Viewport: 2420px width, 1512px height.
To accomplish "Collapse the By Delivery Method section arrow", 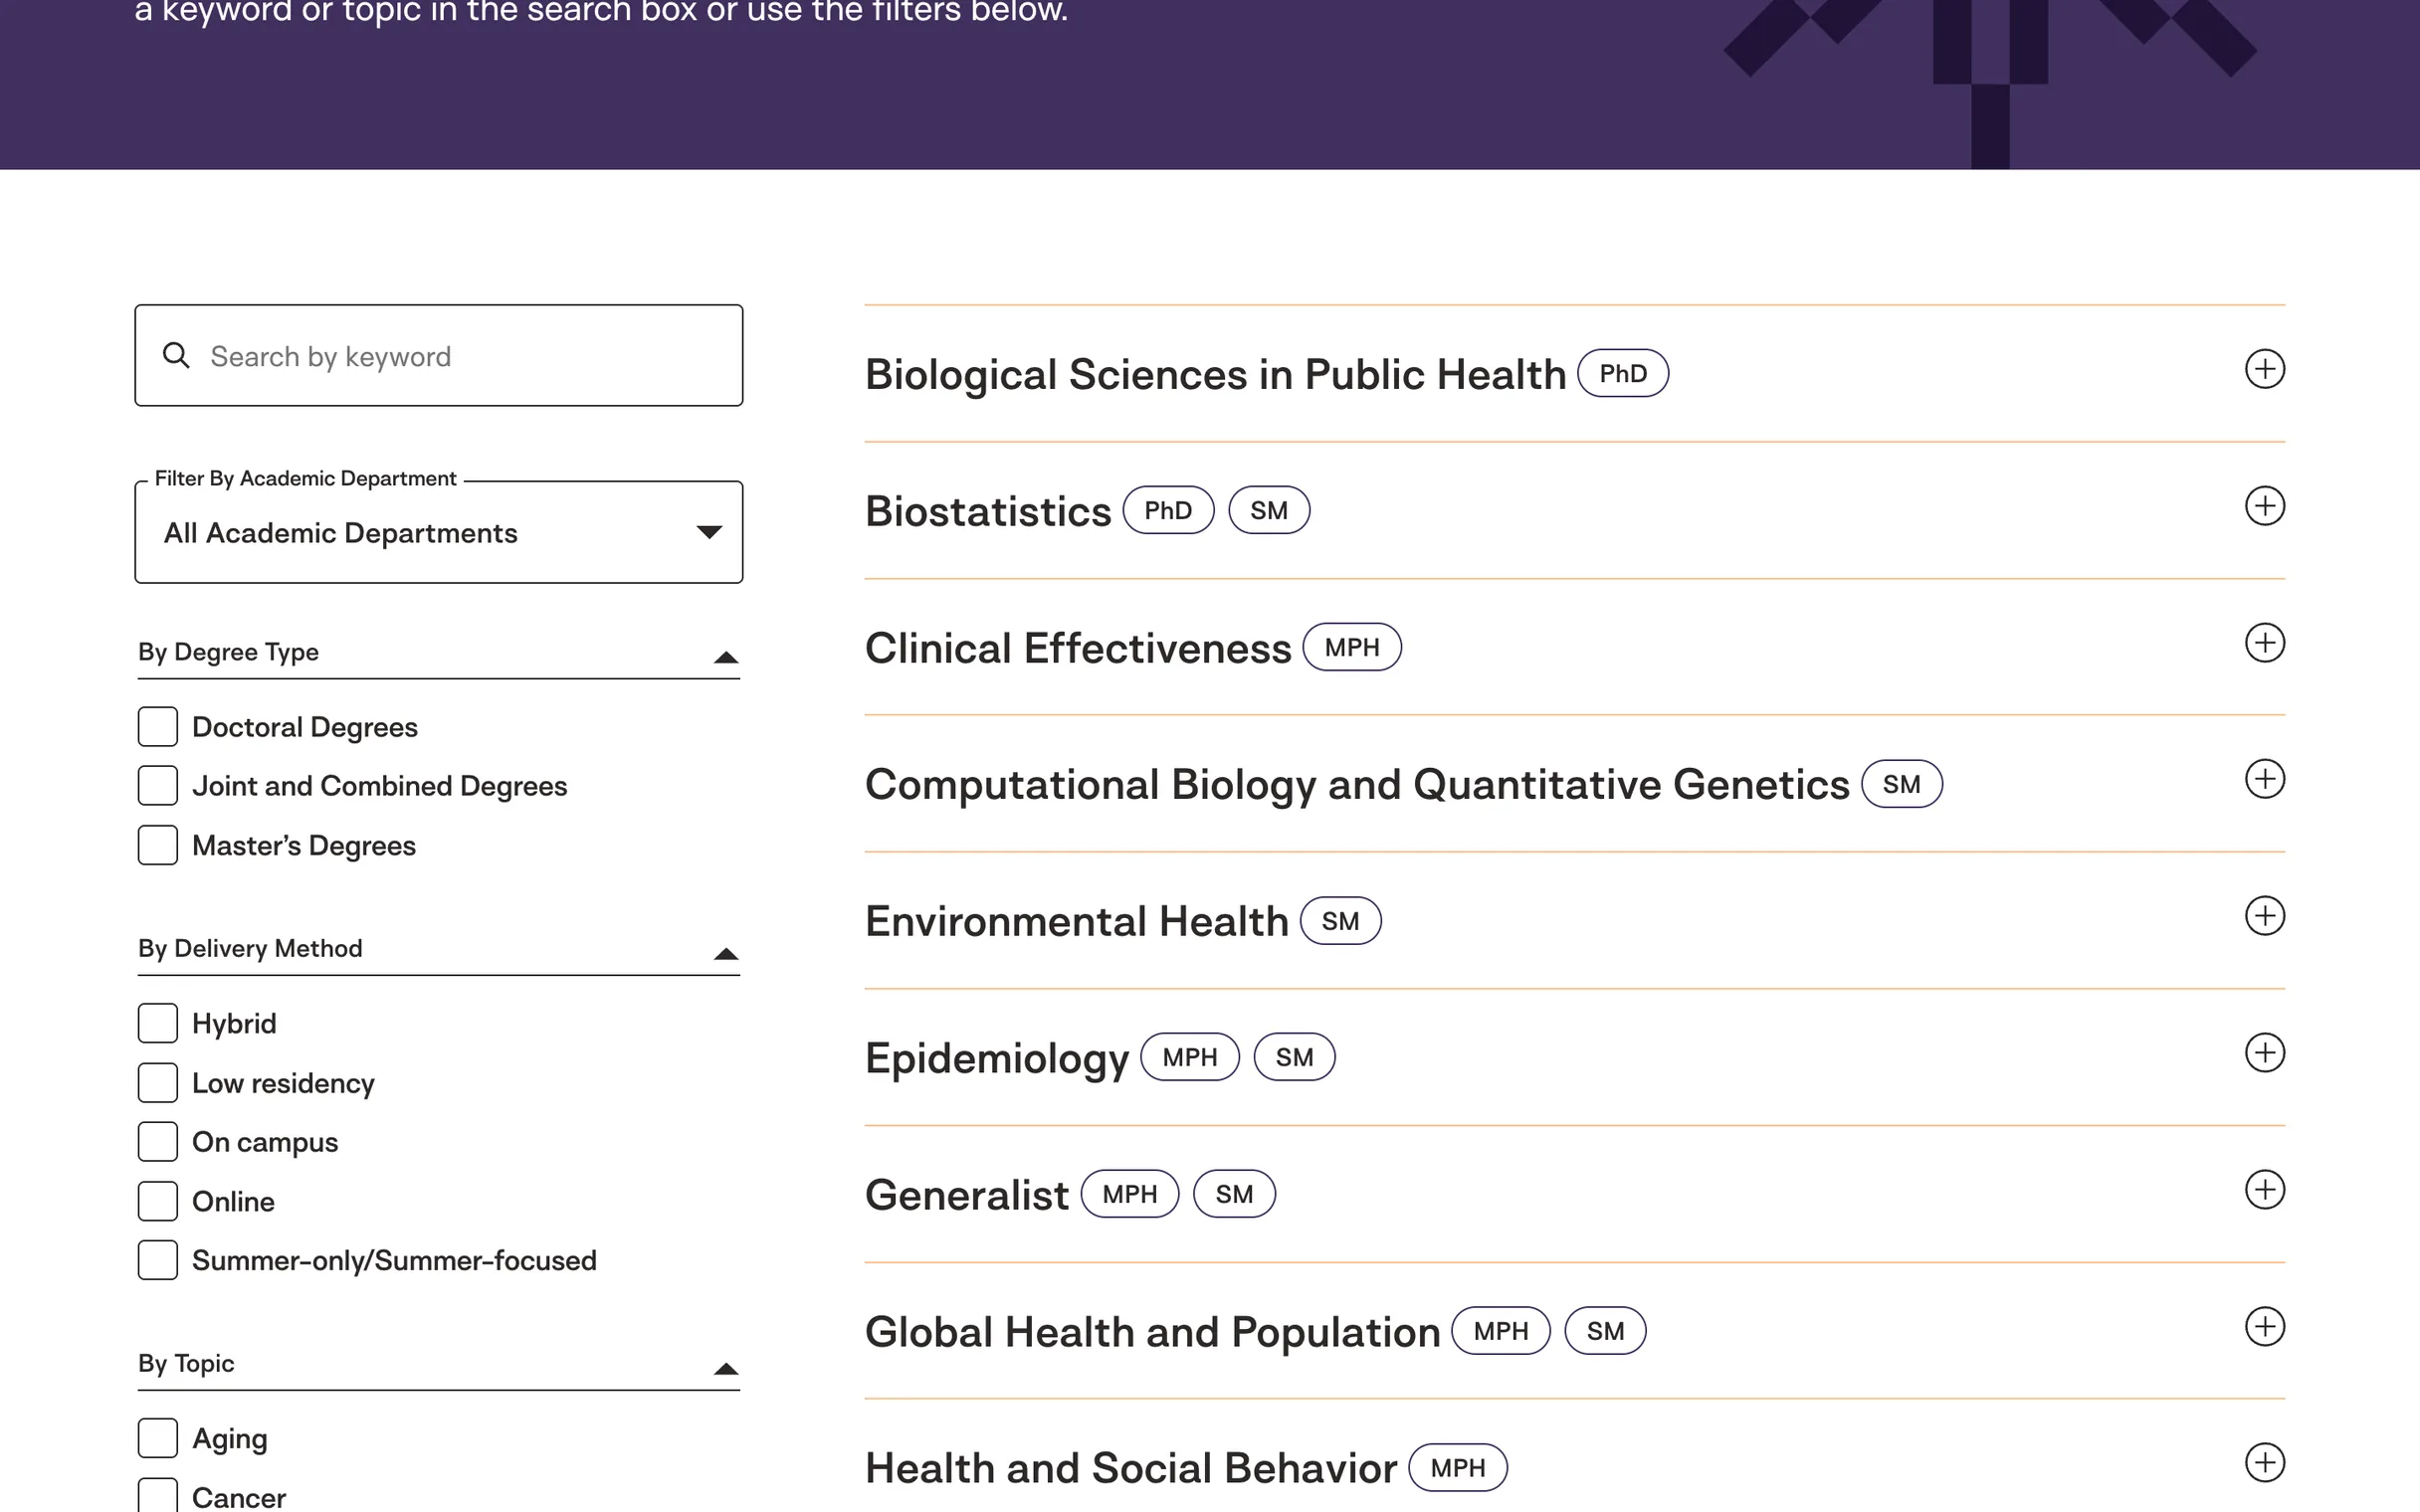I will click(x=726, y=954).
